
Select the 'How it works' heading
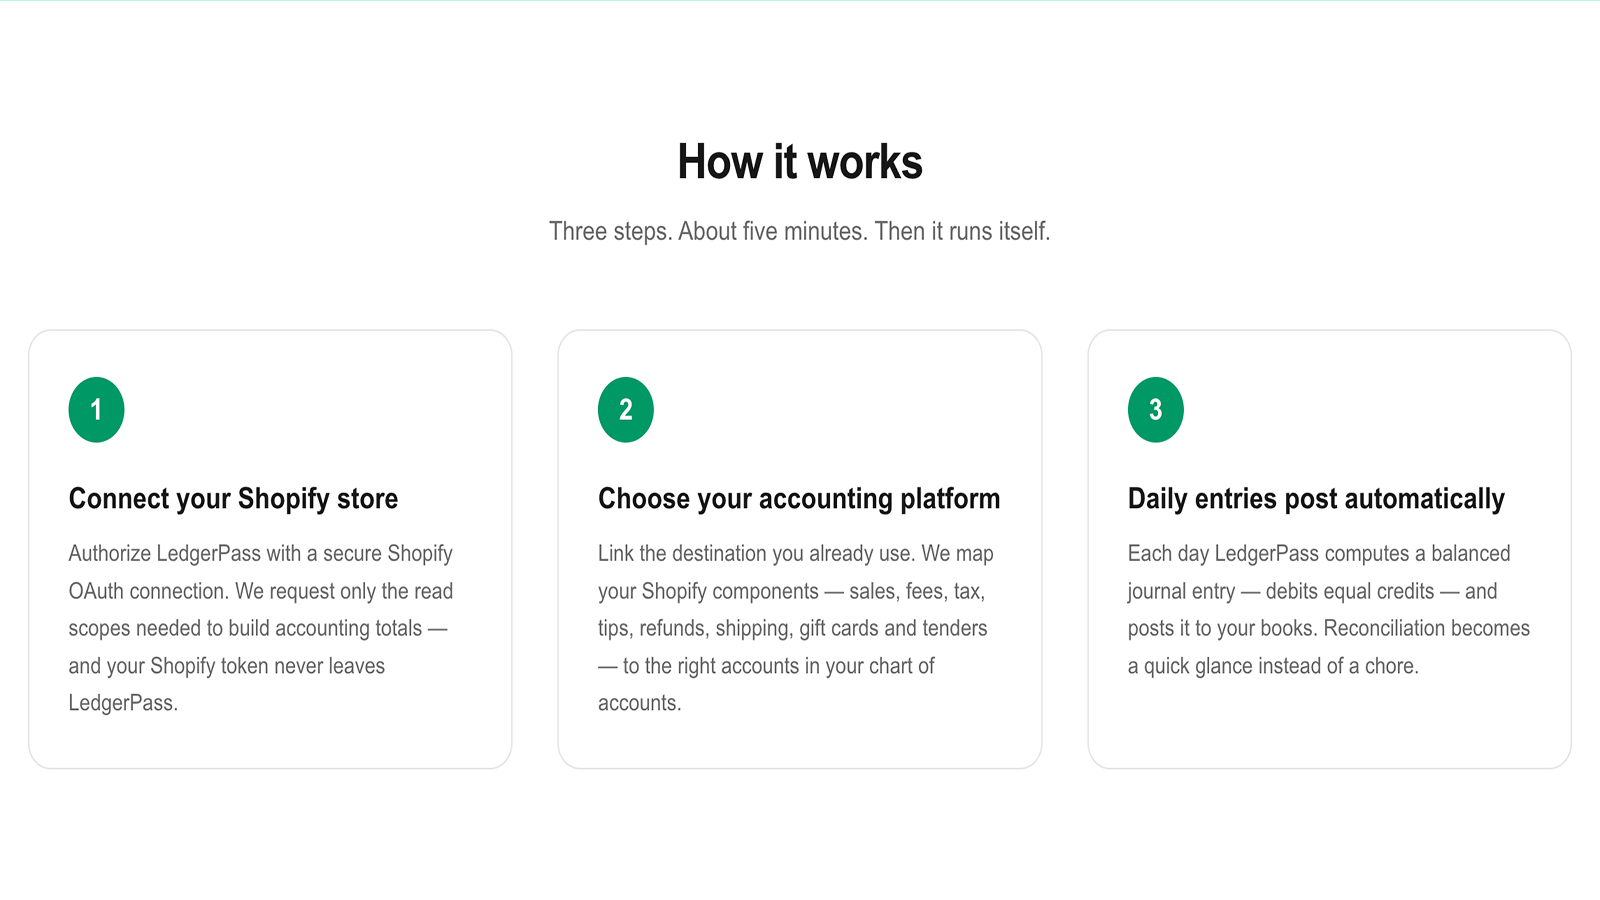point(800,162)
